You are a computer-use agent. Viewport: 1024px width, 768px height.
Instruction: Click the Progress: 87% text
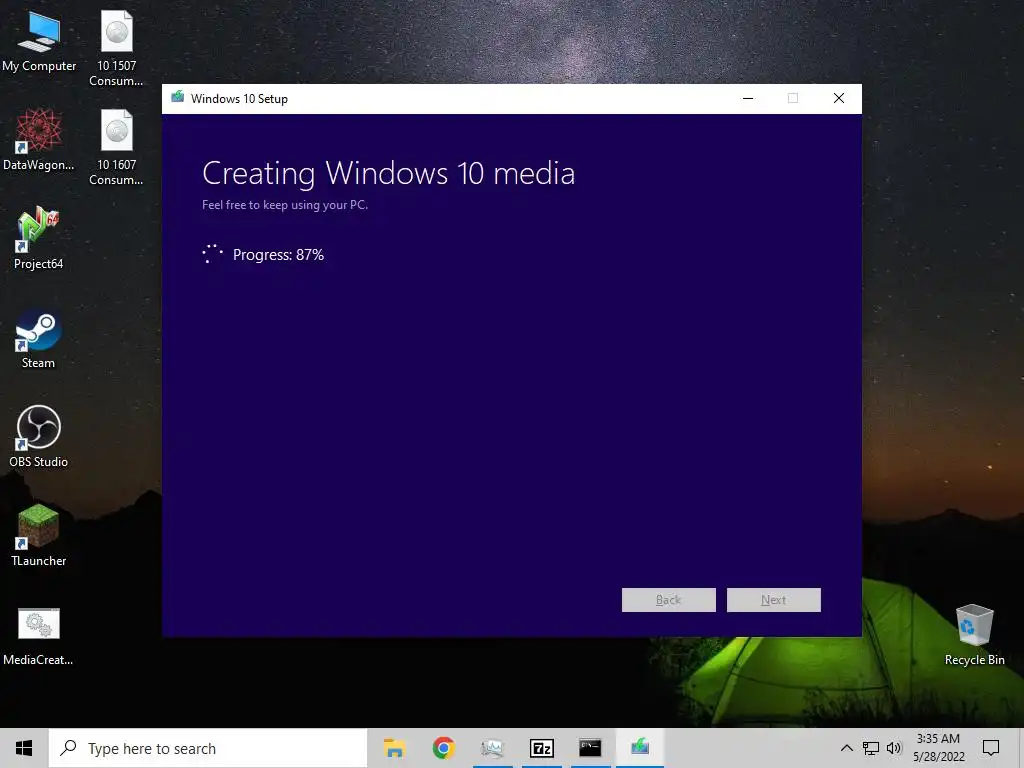[x=278, y=255]
